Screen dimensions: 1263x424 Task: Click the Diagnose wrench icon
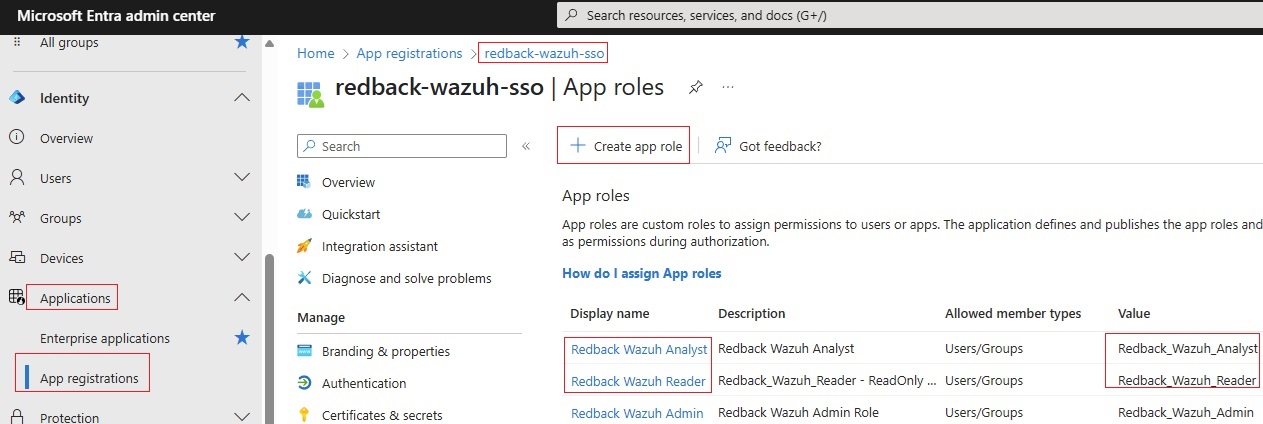303,278
